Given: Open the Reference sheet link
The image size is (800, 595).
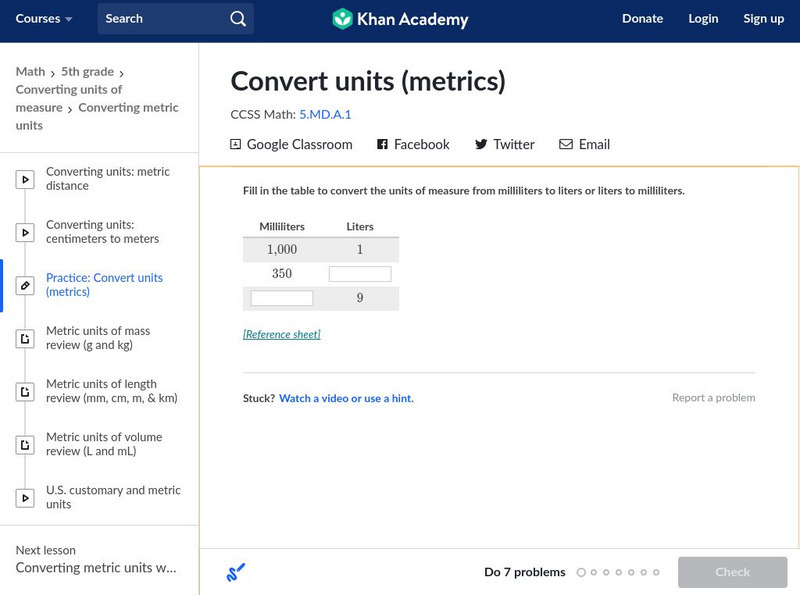Looking at the screenshot, I should 281,334.
